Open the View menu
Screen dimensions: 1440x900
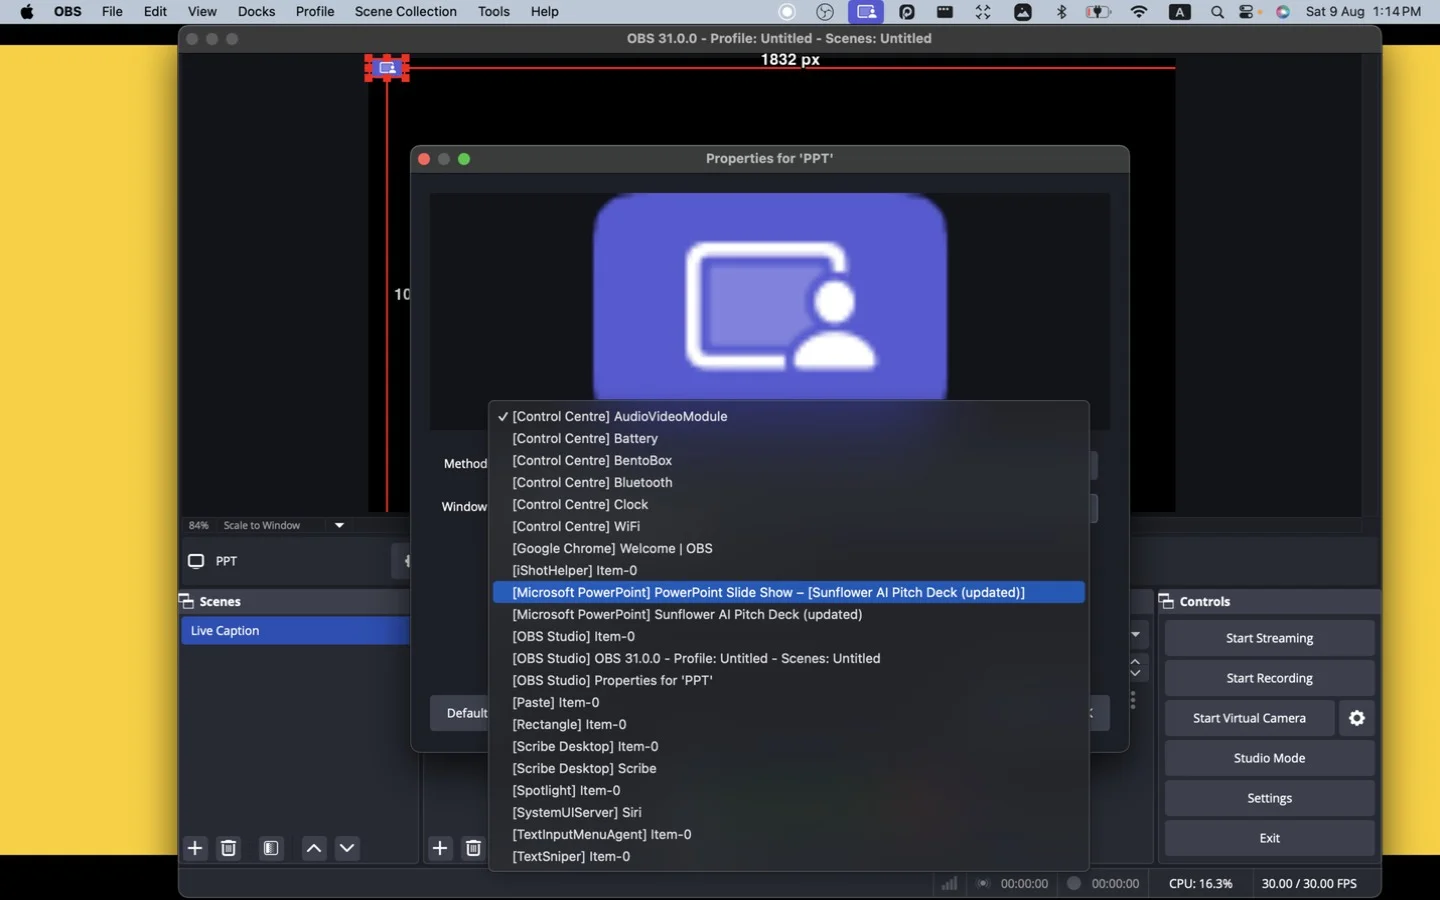click(x=202, y=12)
